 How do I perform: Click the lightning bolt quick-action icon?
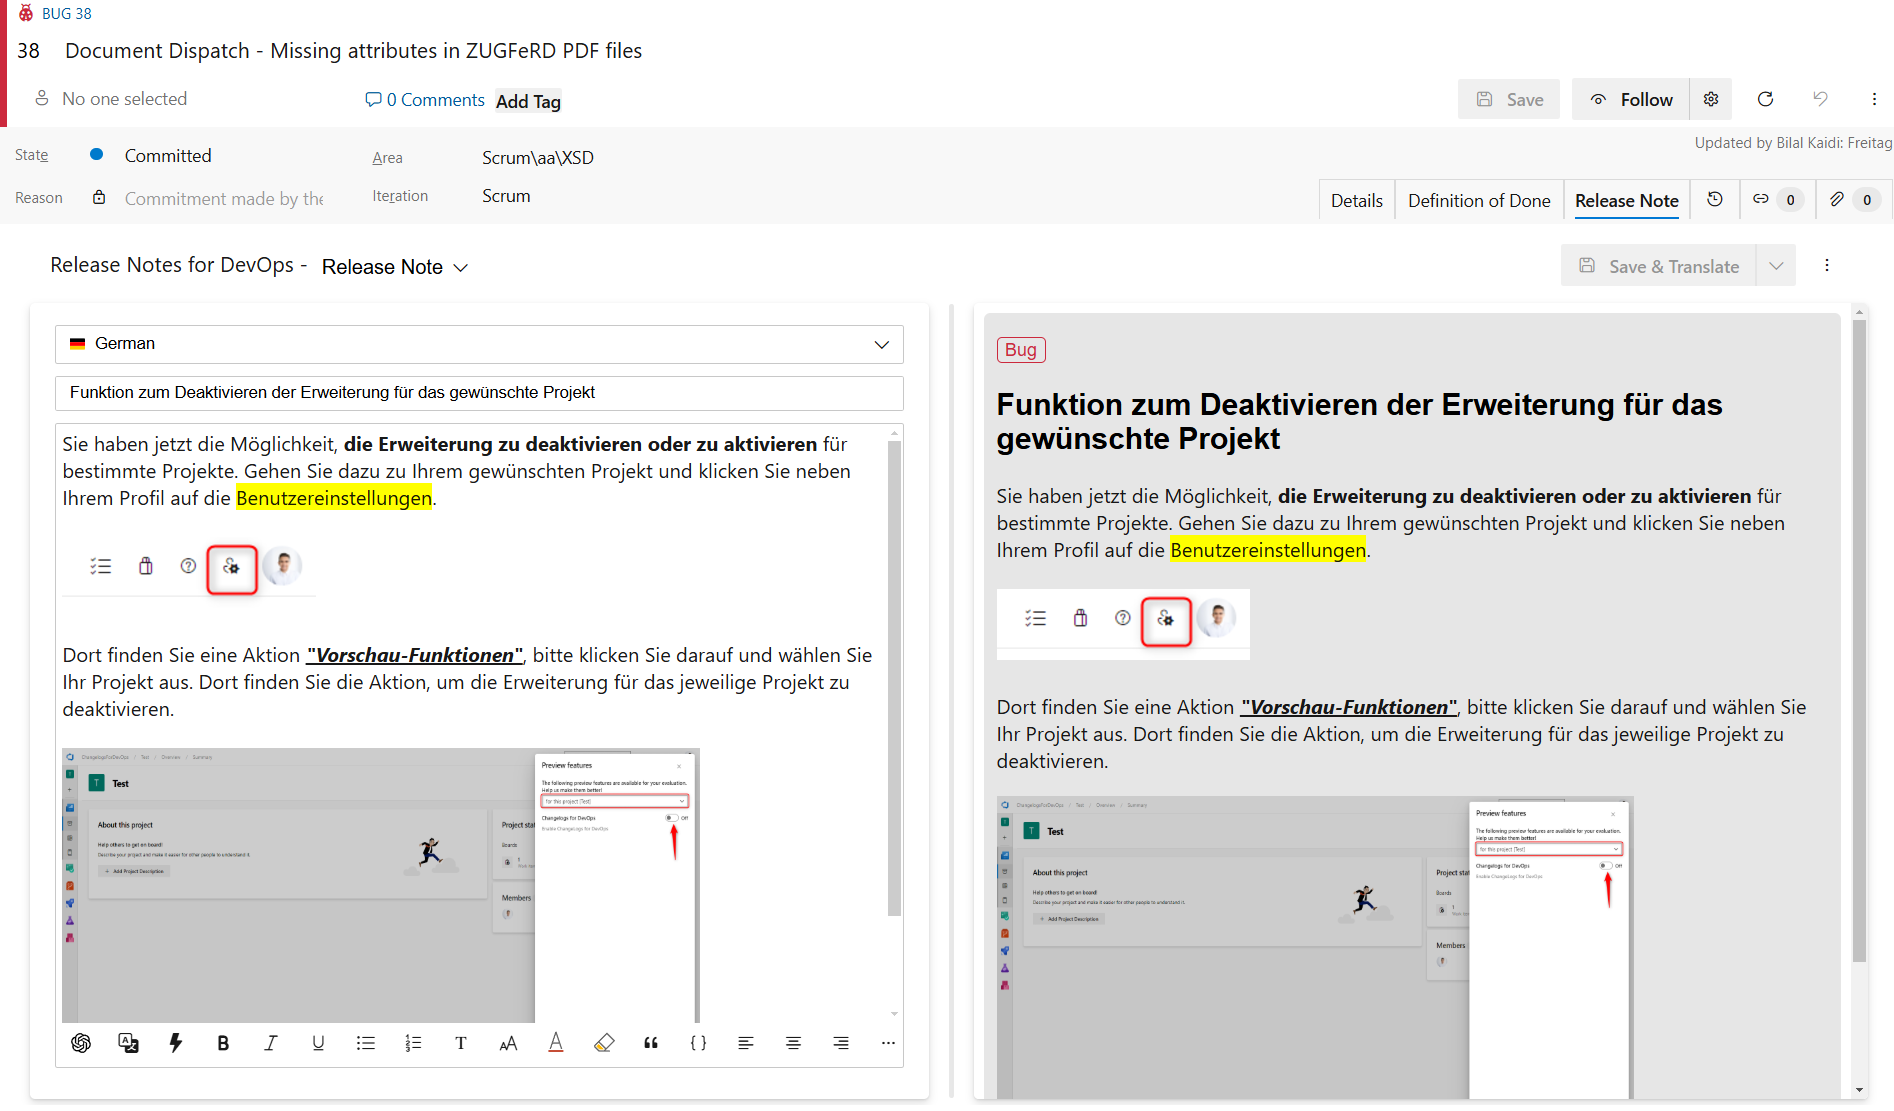(x=176, y=1043)
